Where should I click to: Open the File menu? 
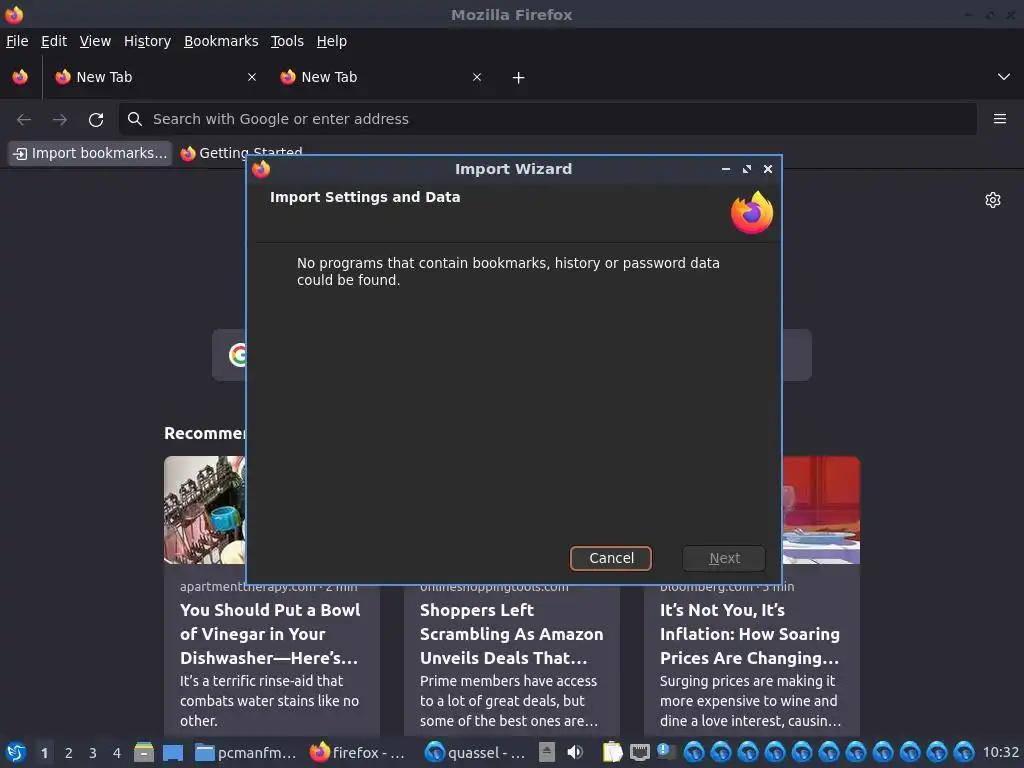(17, 41)
